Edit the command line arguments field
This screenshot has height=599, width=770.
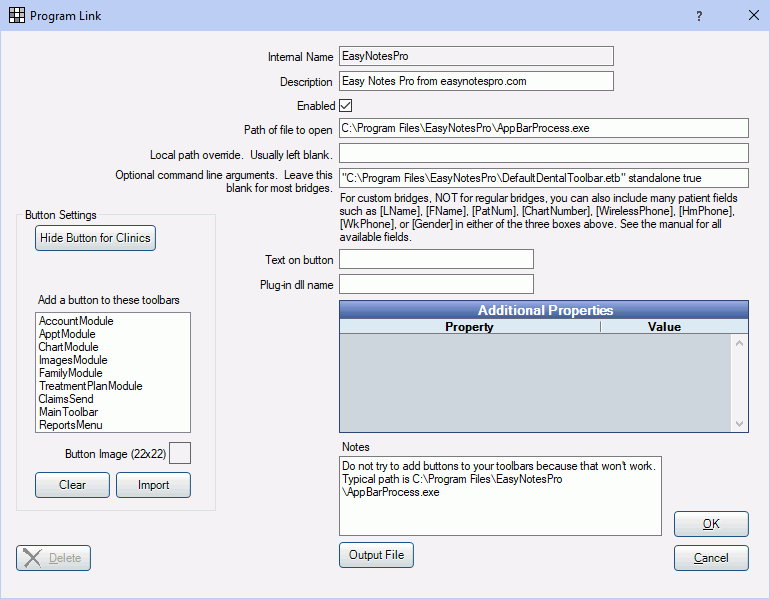pyautogui.click(x=544, y=178)
